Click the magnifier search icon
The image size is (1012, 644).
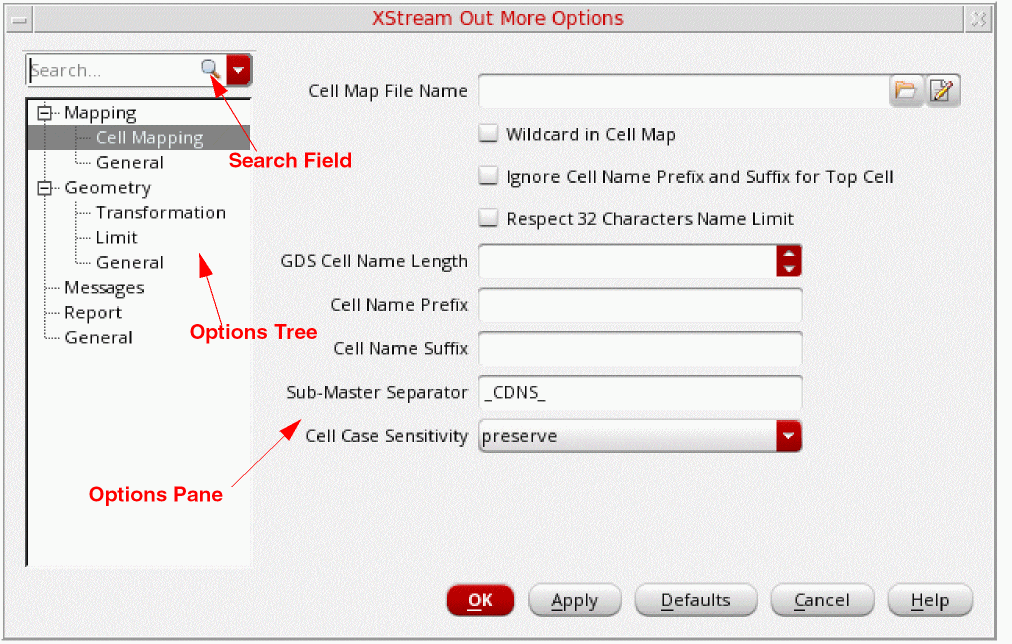pyautogui.click(x=210, y=68)
